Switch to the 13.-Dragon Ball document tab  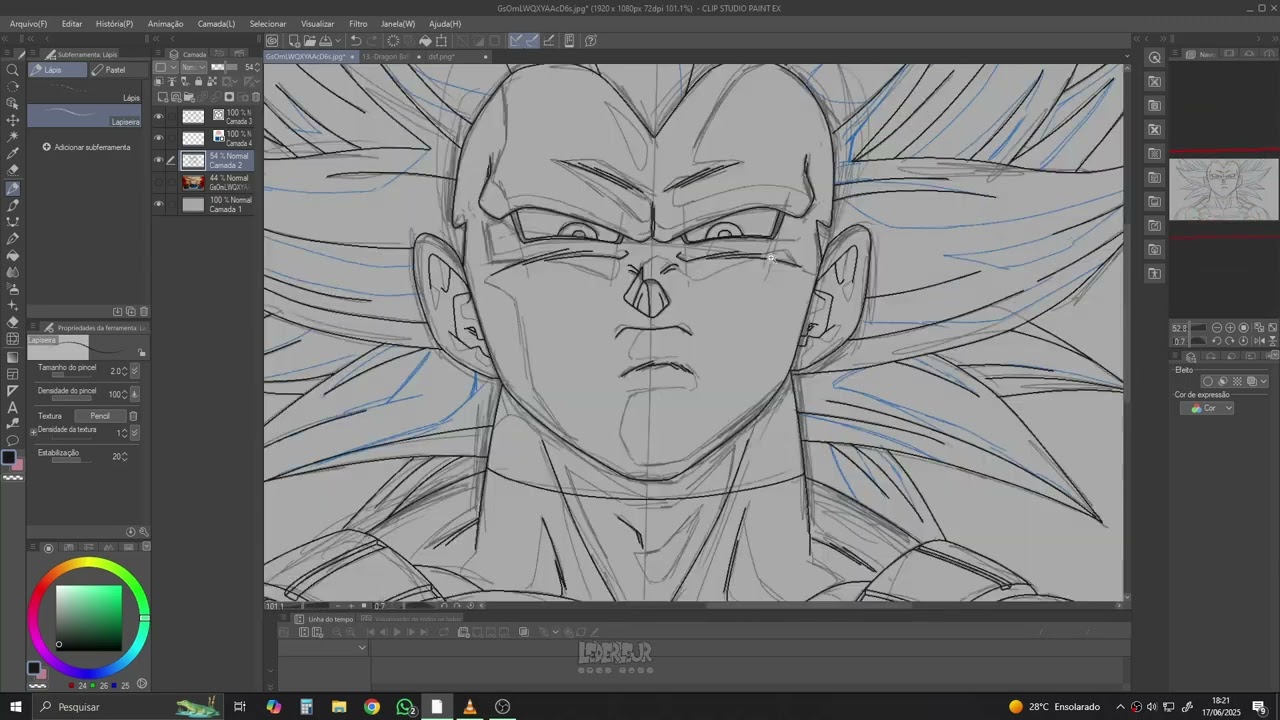pos(386,57)
